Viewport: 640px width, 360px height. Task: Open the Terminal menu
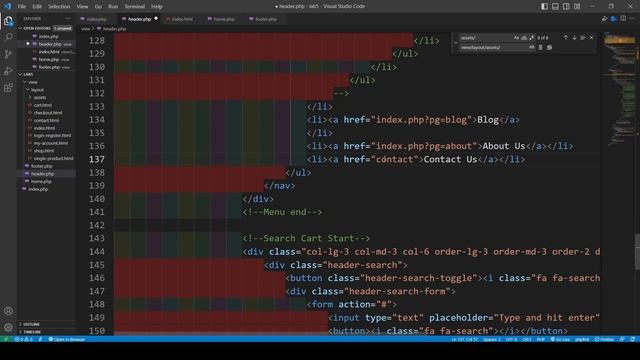[x=135, y=7]
